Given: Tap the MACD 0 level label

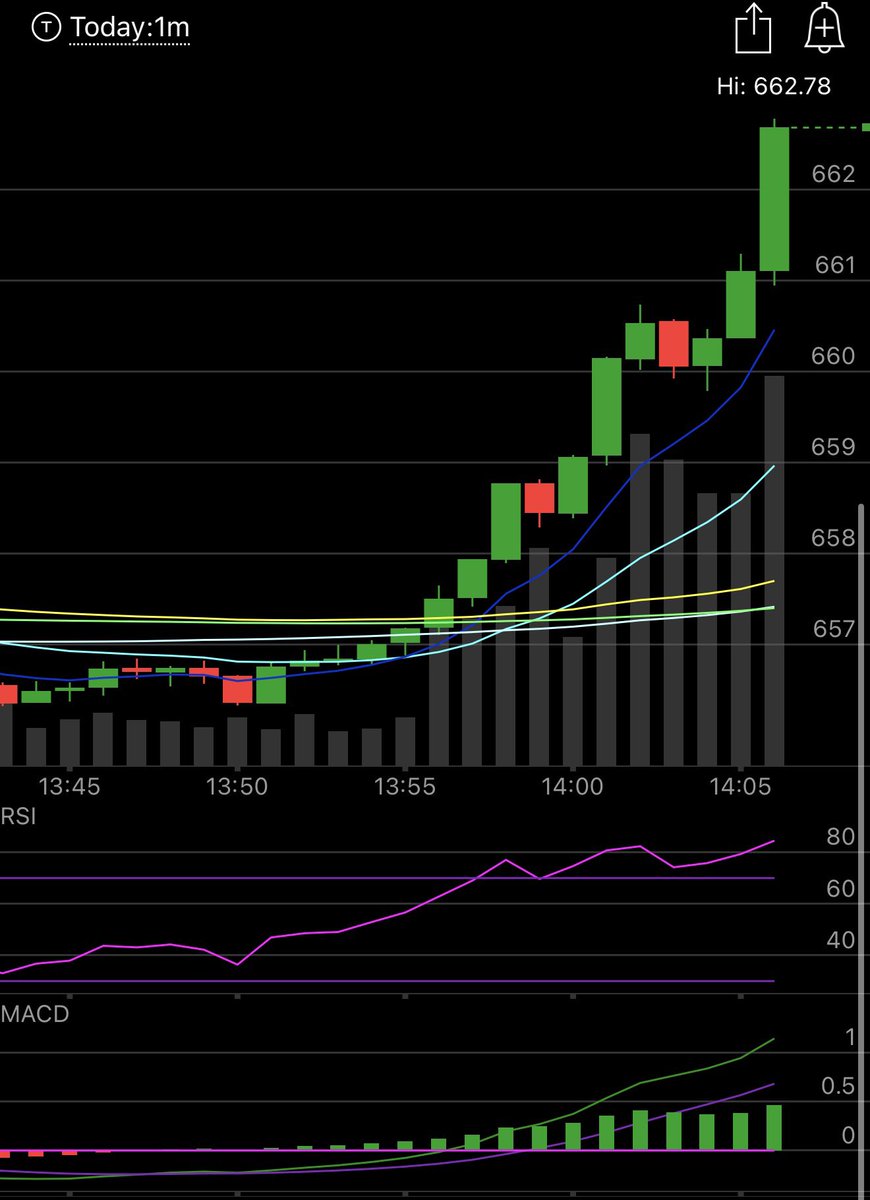Looking at the screenshot, I should click(x=849, y=1135).
